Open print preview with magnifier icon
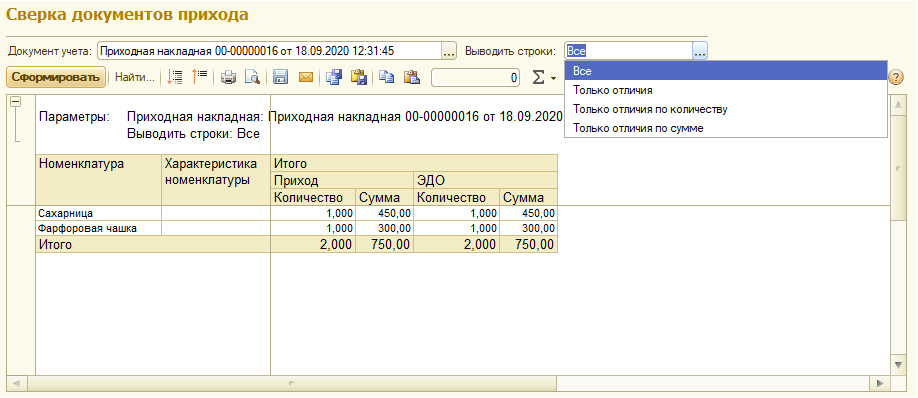This screenshot has width=918, height=398. (x=252, y=77)
